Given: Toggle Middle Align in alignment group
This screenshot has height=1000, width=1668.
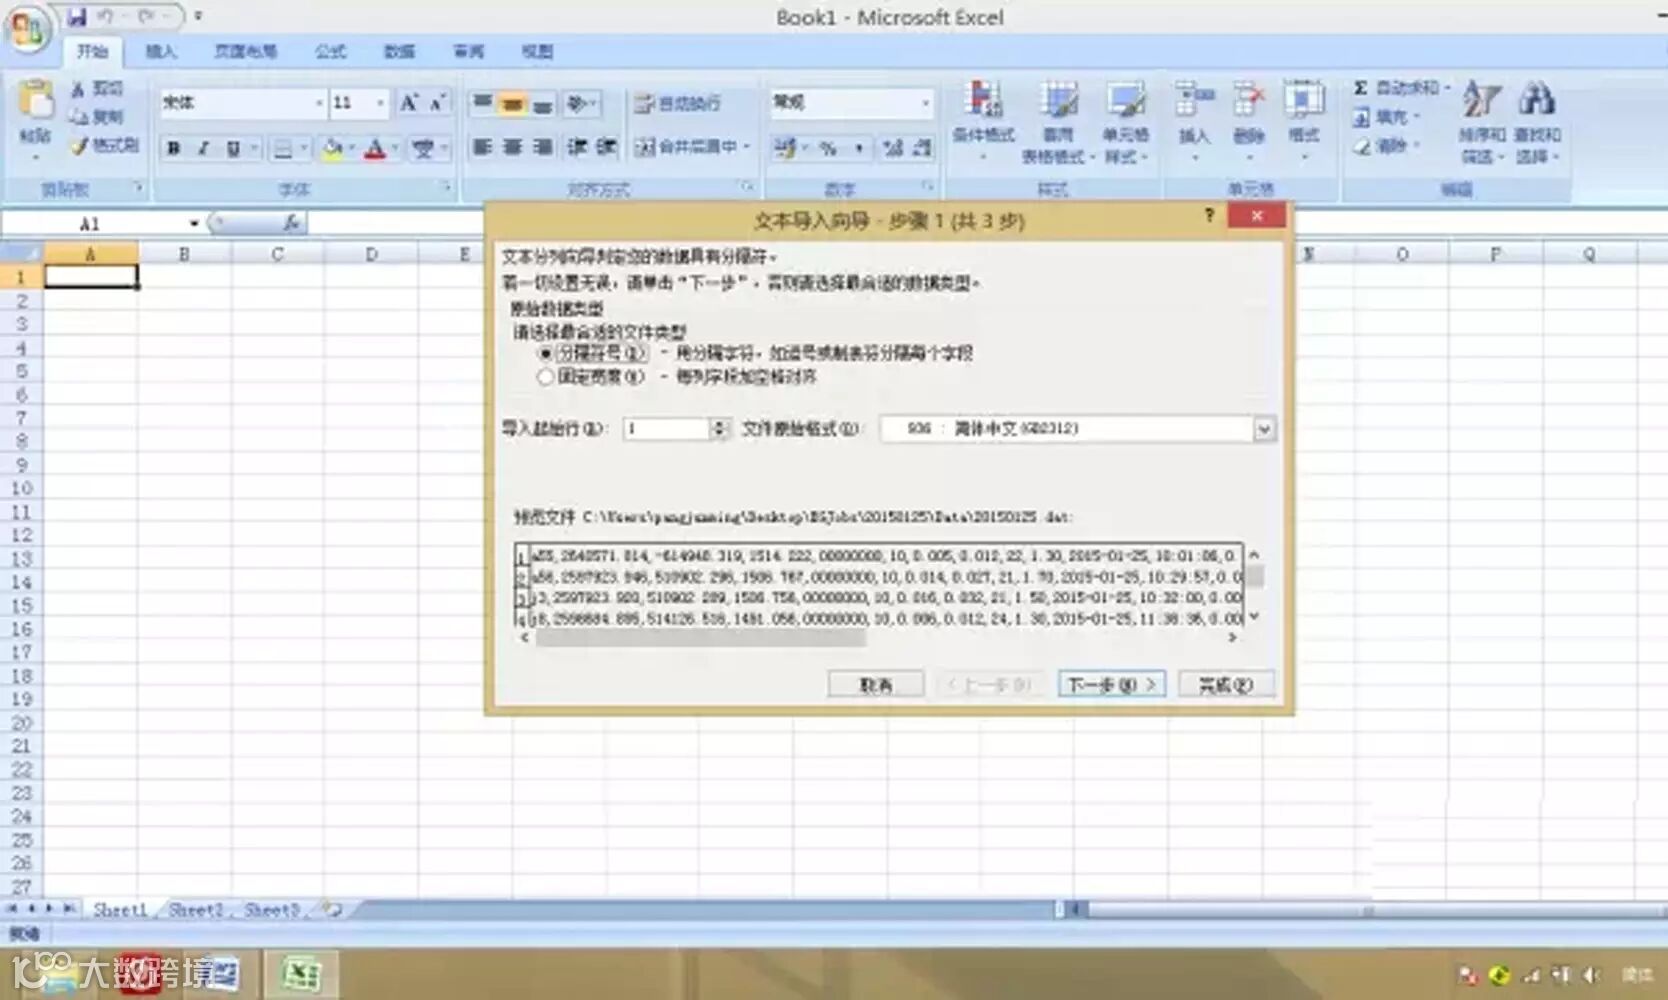Looking at the screenshot, I should pos(513,103).
